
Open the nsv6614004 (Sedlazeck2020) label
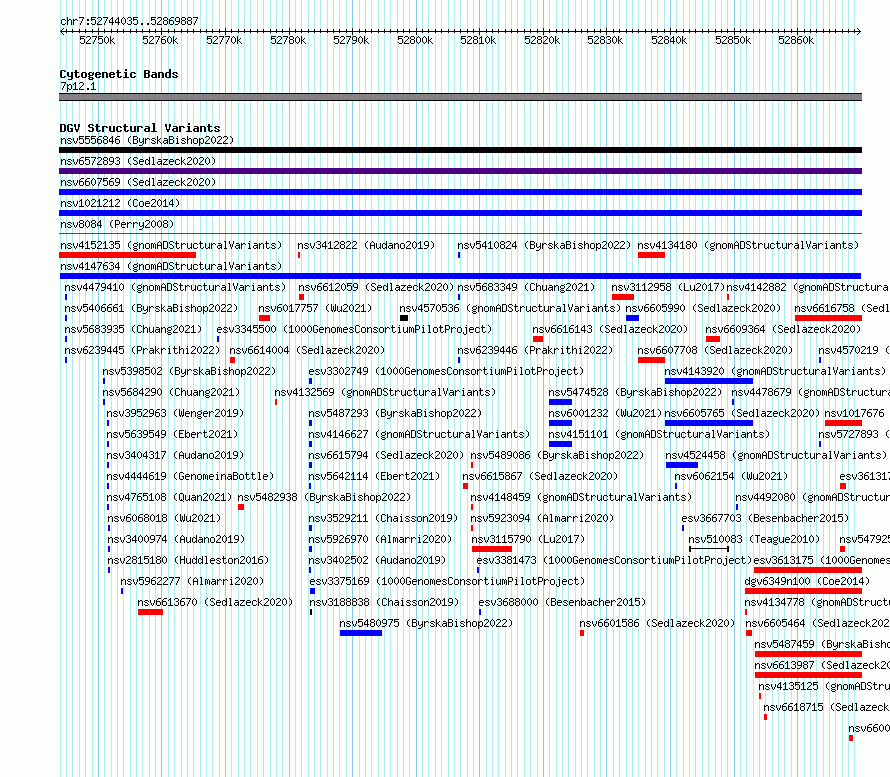(307, 350)
